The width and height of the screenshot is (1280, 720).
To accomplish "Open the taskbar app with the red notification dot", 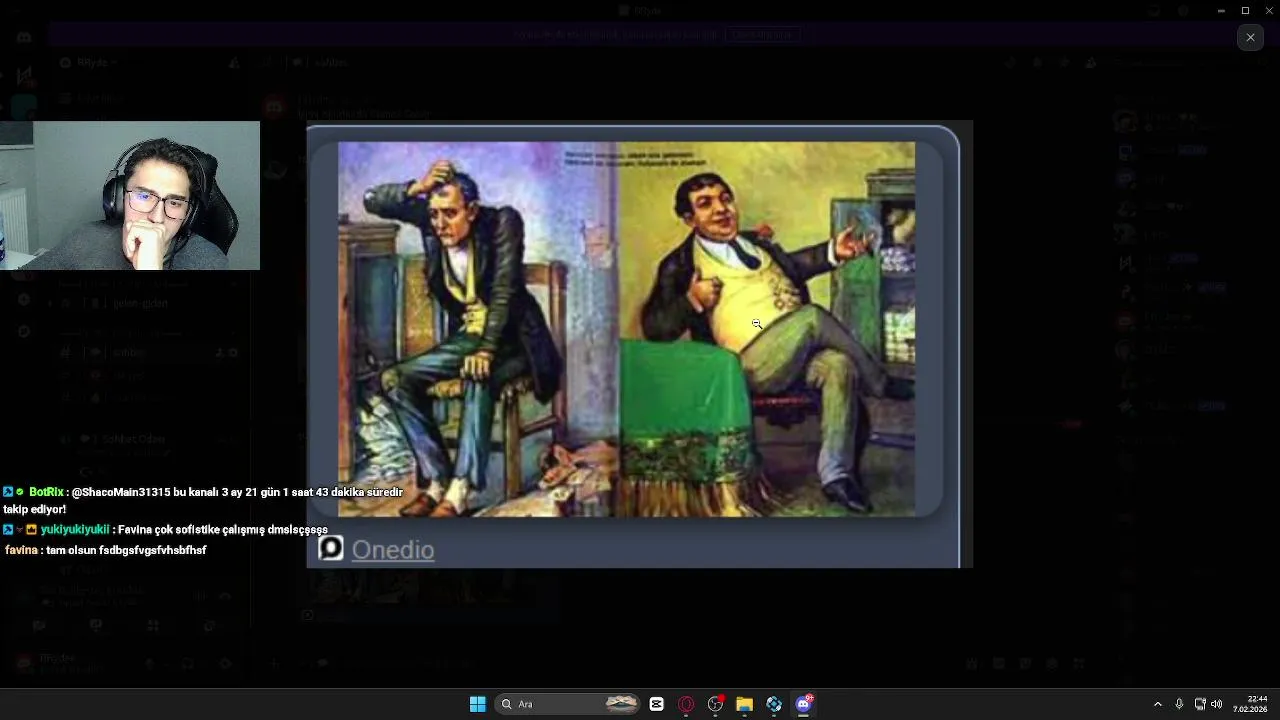I will [x=715, y=704].
